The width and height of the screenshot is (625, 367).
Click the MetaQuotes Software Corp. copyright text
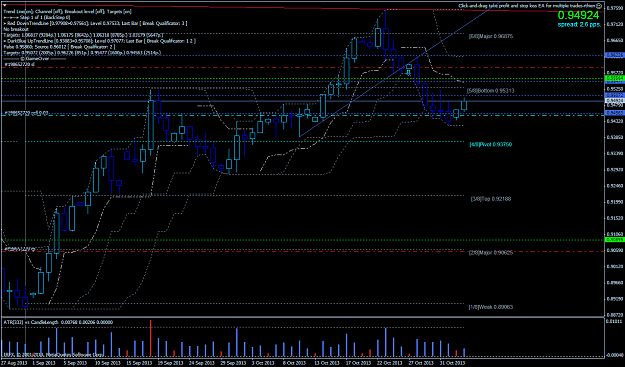click(53, 354)
